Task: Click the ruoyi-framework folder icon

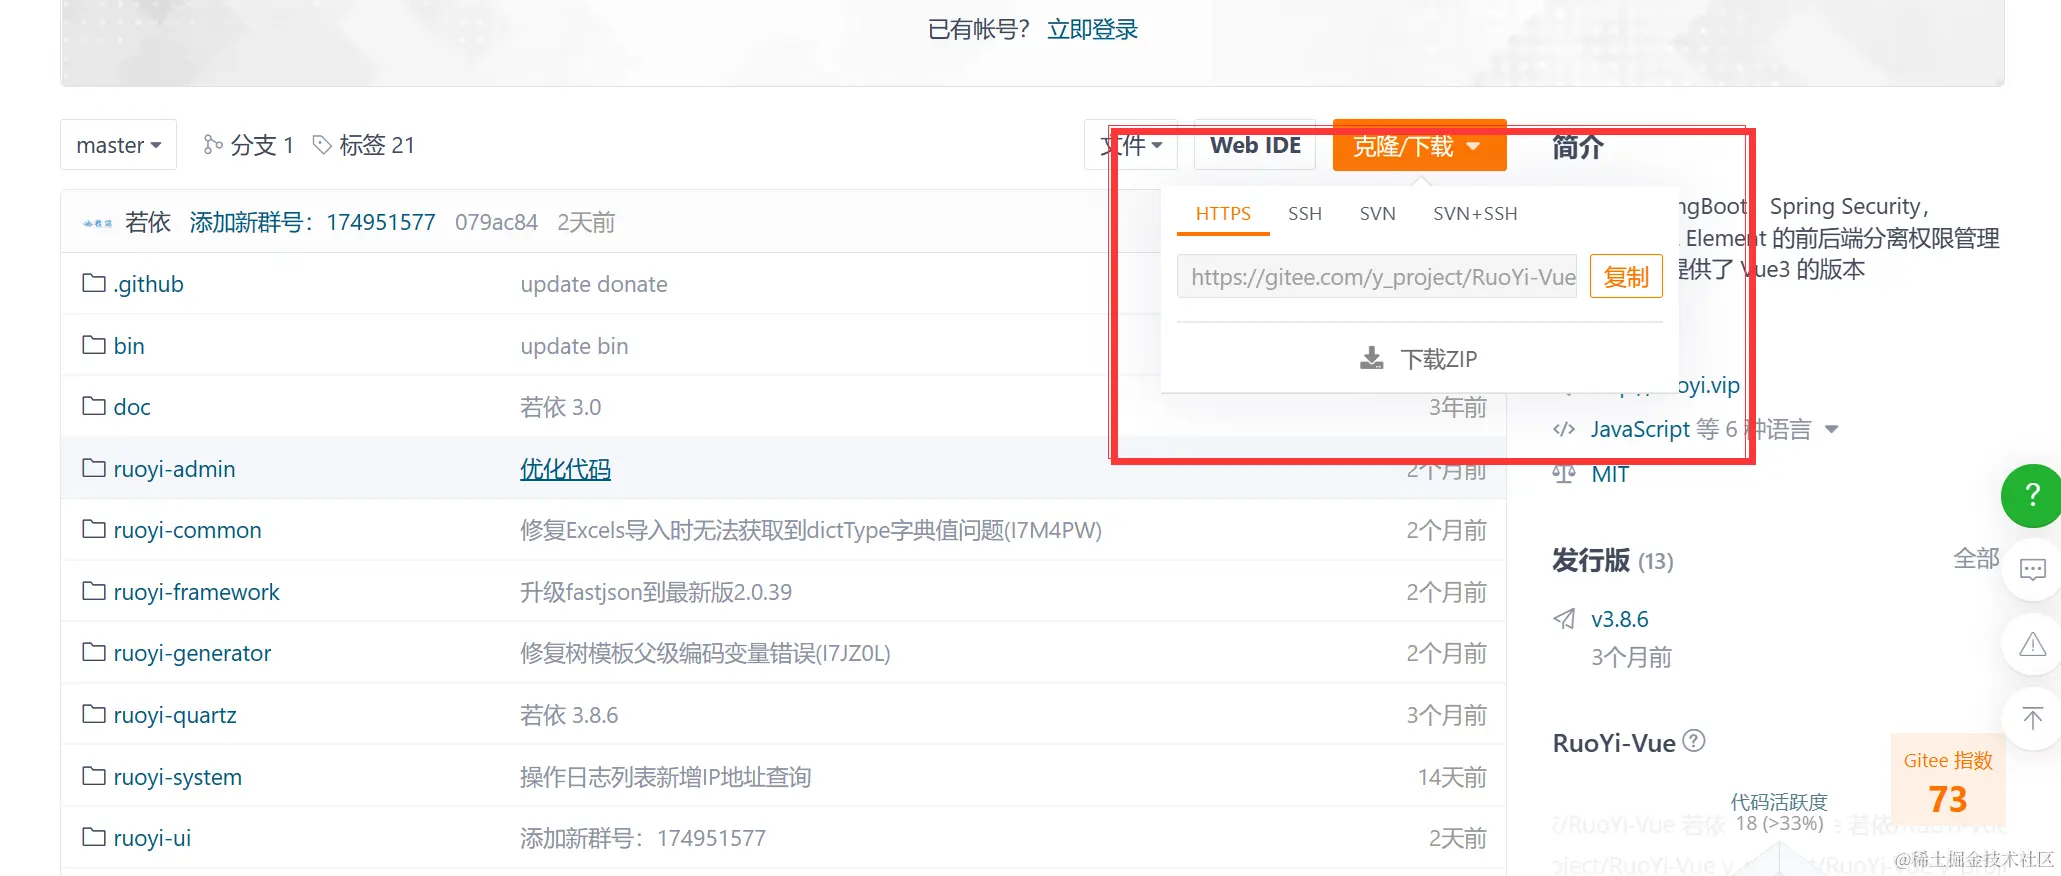Action: coord(94,591)
